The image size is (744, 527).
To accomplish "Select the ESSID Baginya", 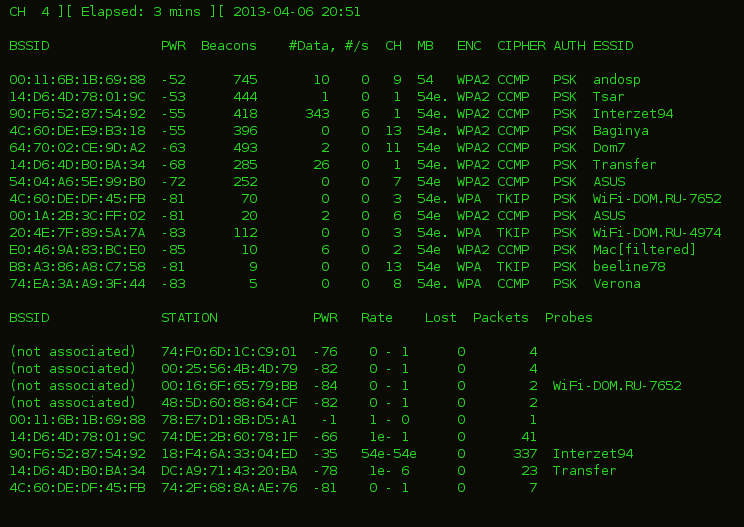I will (621, 131).
